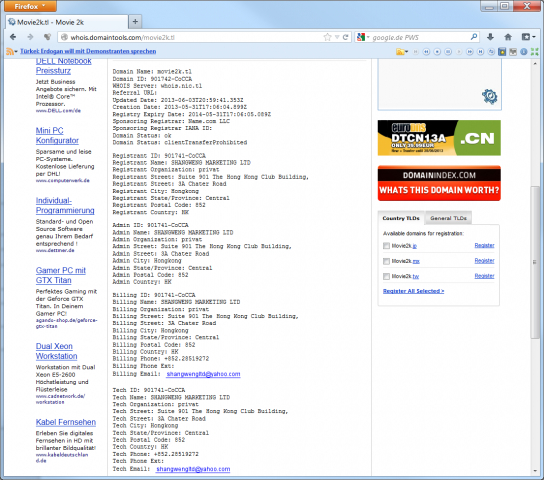The image size is (544, 480).
Task: Go to the home page icon
Action: click(508, 37)
